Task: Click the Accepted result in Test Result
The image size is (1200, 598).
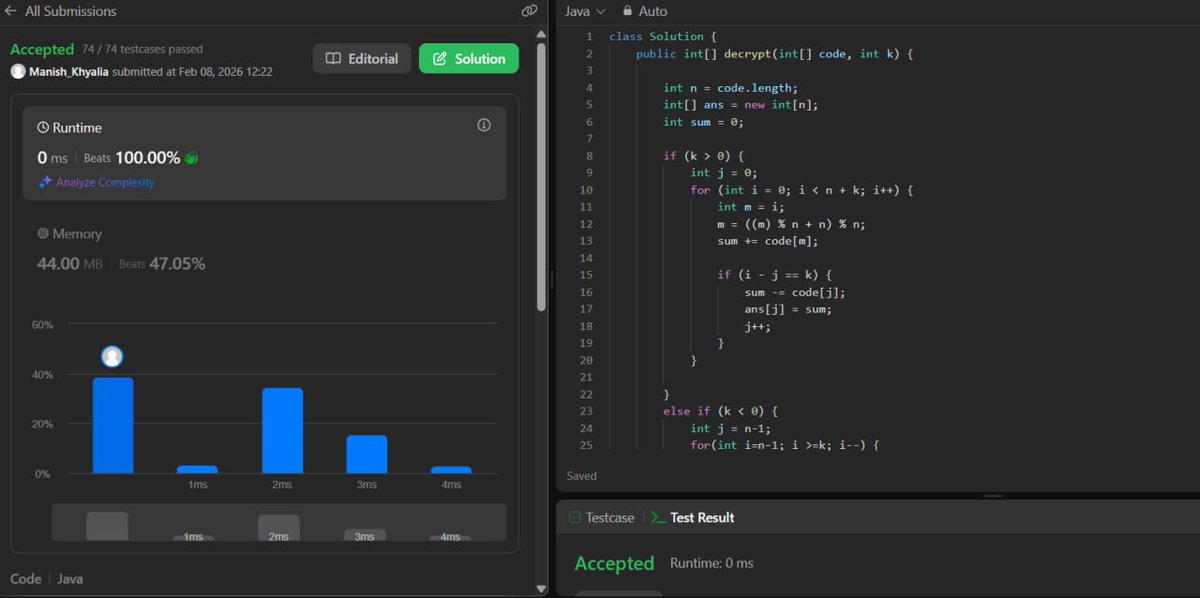Action: 614,563
